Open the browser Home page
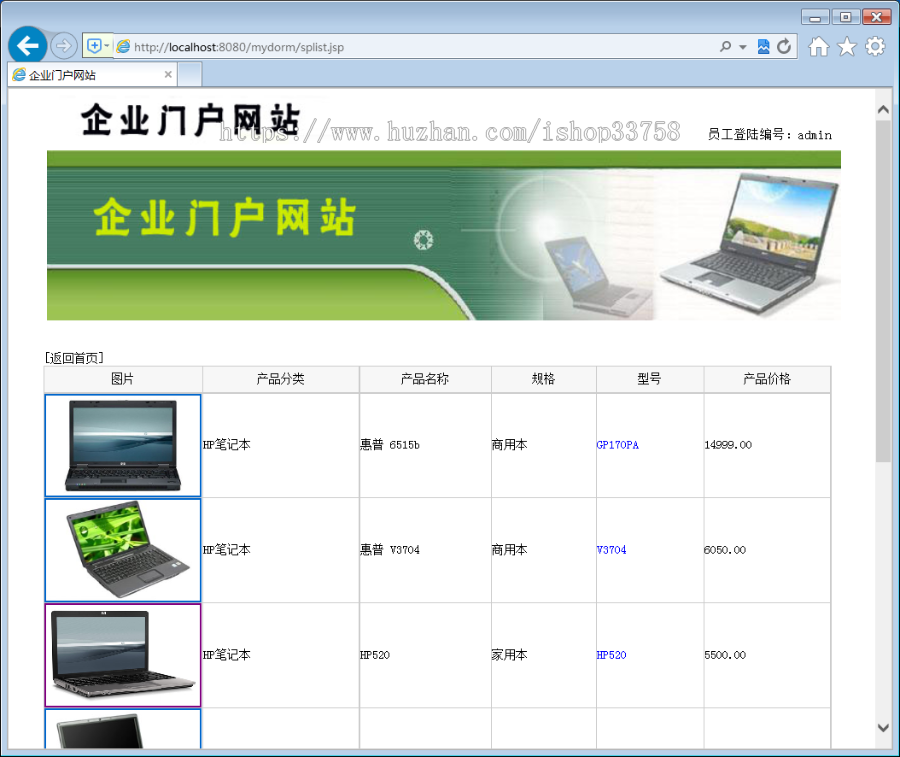This screenshot has height=757, width=900. point(818,46)
